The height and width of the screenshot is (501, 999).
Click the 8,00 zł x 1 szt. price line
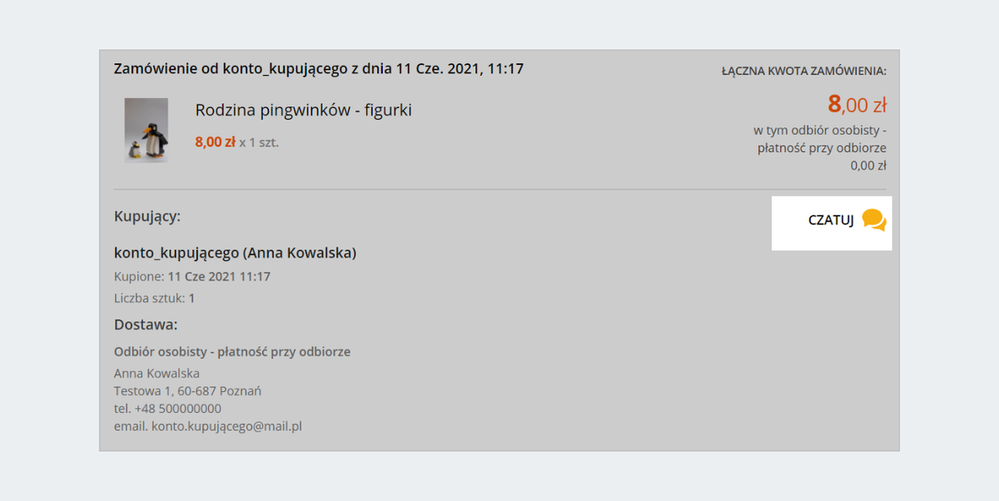[237, 142]
